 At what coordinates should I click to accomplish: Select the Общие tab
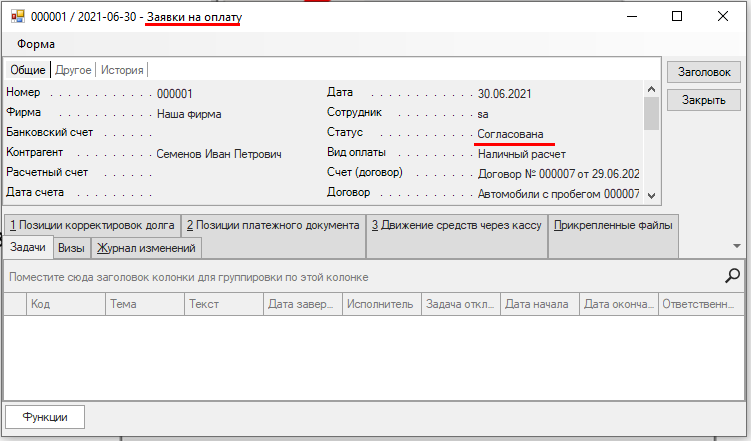click(28, 70)
